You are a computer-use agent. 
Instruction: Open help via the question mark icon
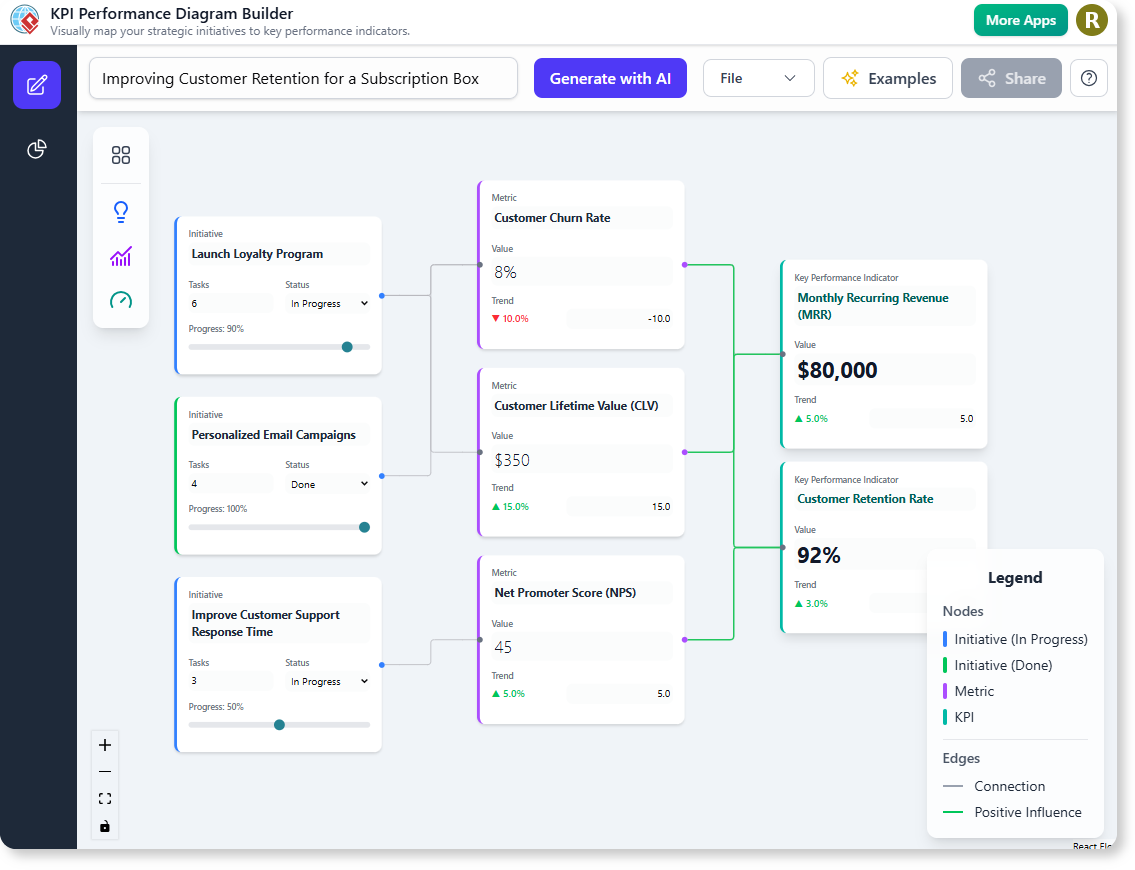coord(1089,77)
